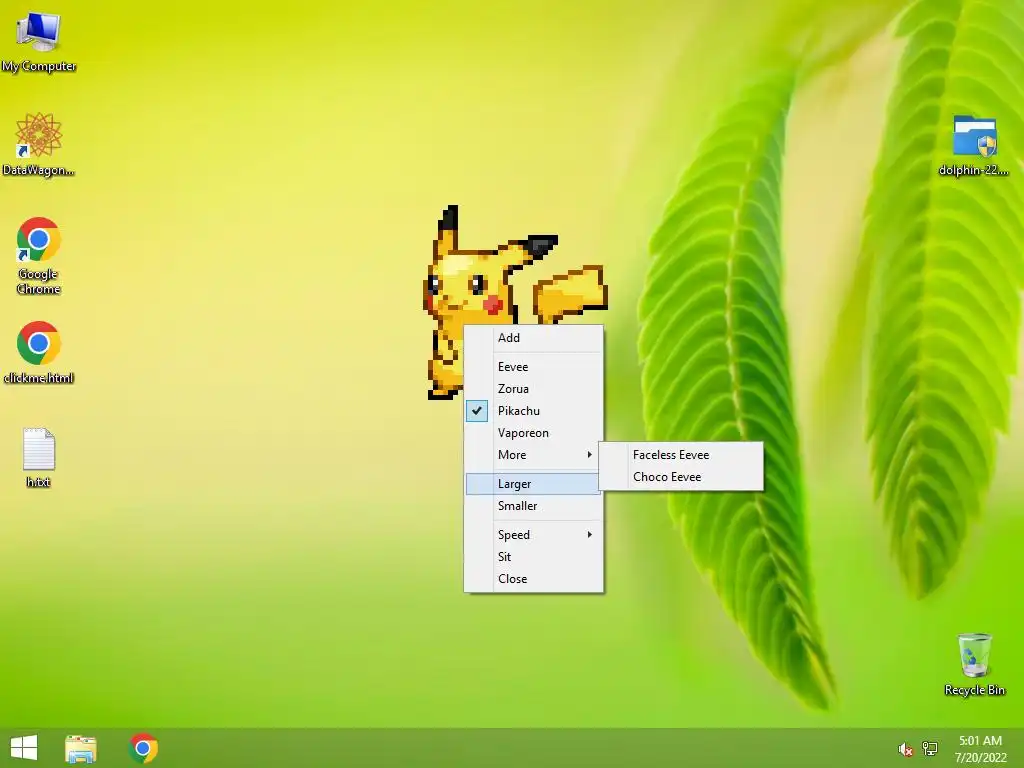Image resolution: width=1024 pixels, height=768 pixels.
Task: Select Choco Eevee from the submenu
Action: click(x=681, y=477)
